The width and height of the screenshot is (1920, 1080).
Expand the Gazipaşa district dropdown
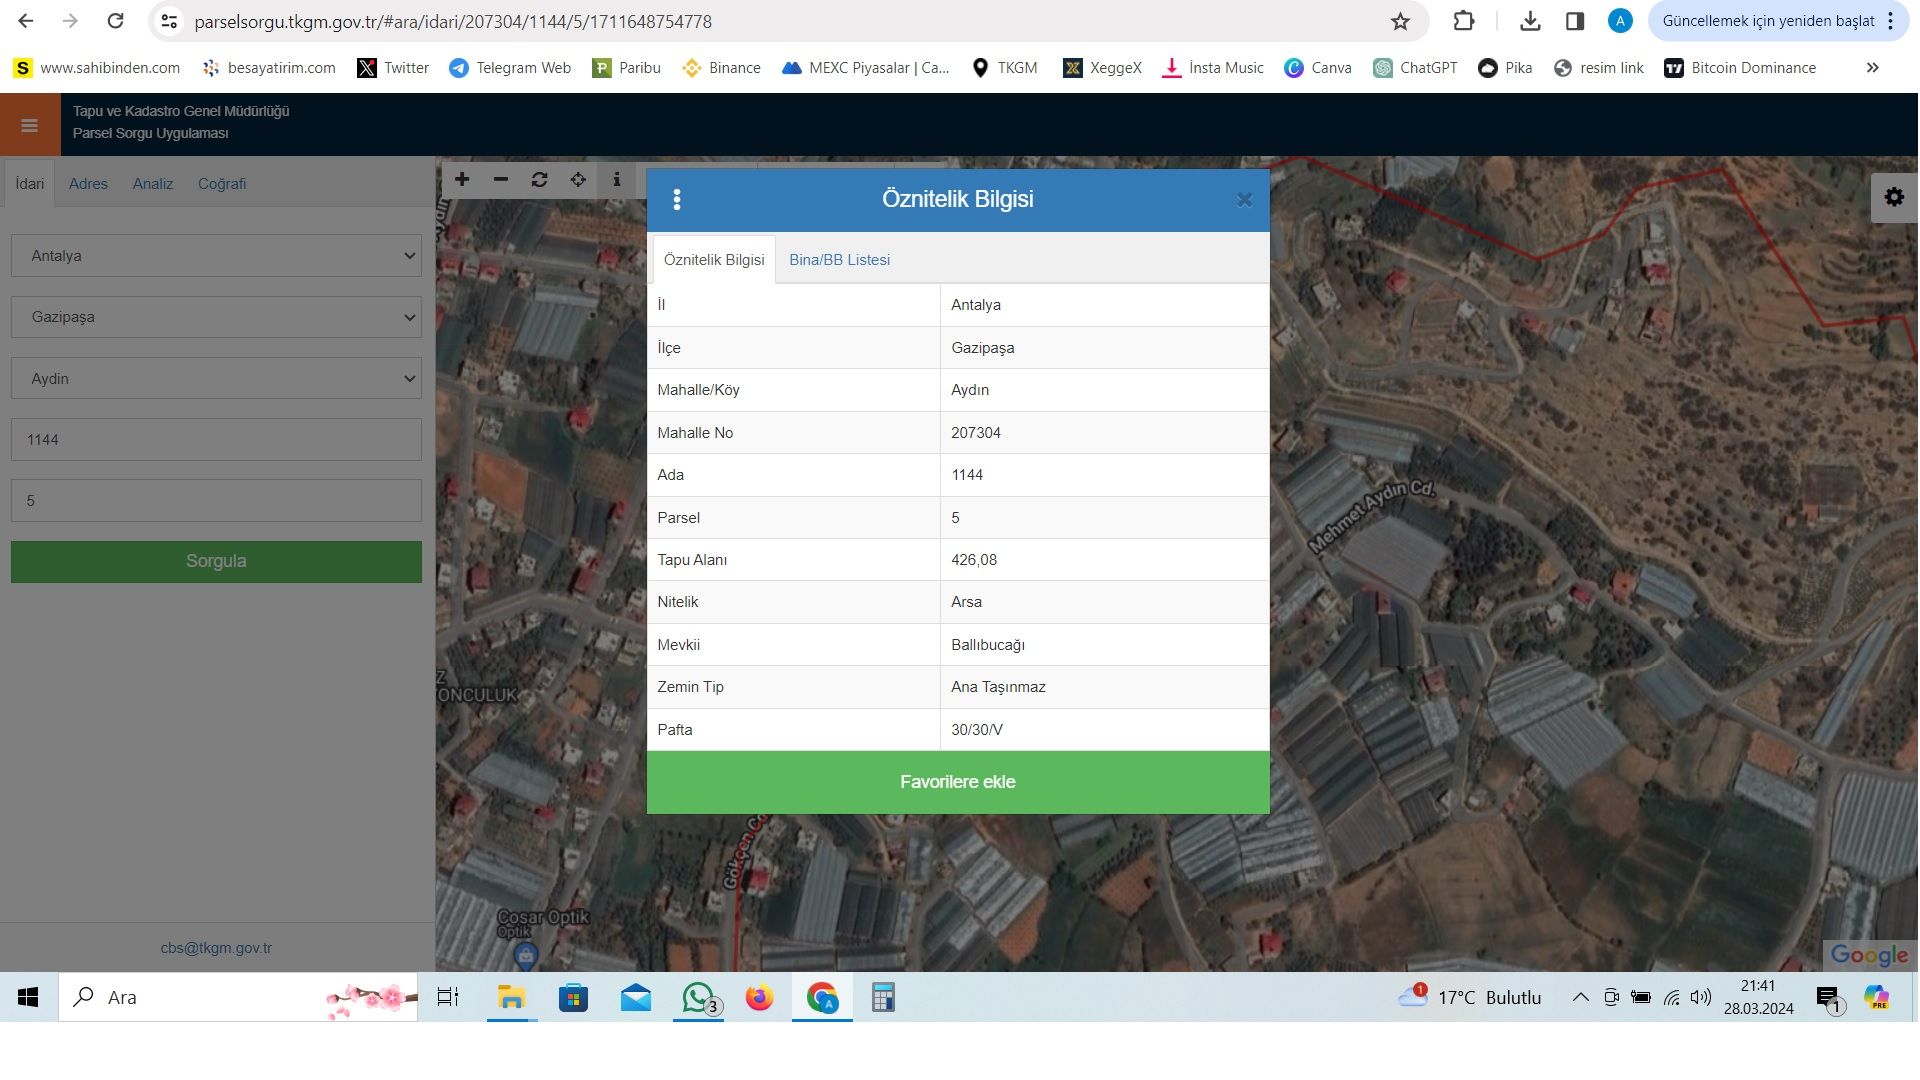point(216,317)
